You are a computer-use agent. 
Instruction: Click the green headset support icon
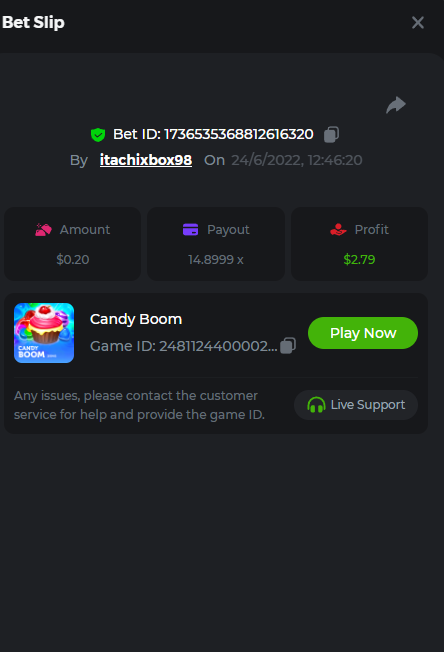click(316, 405)
